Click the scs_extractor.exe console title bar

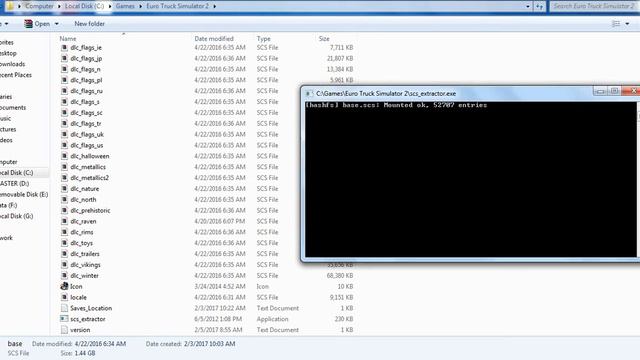(449, 93)
